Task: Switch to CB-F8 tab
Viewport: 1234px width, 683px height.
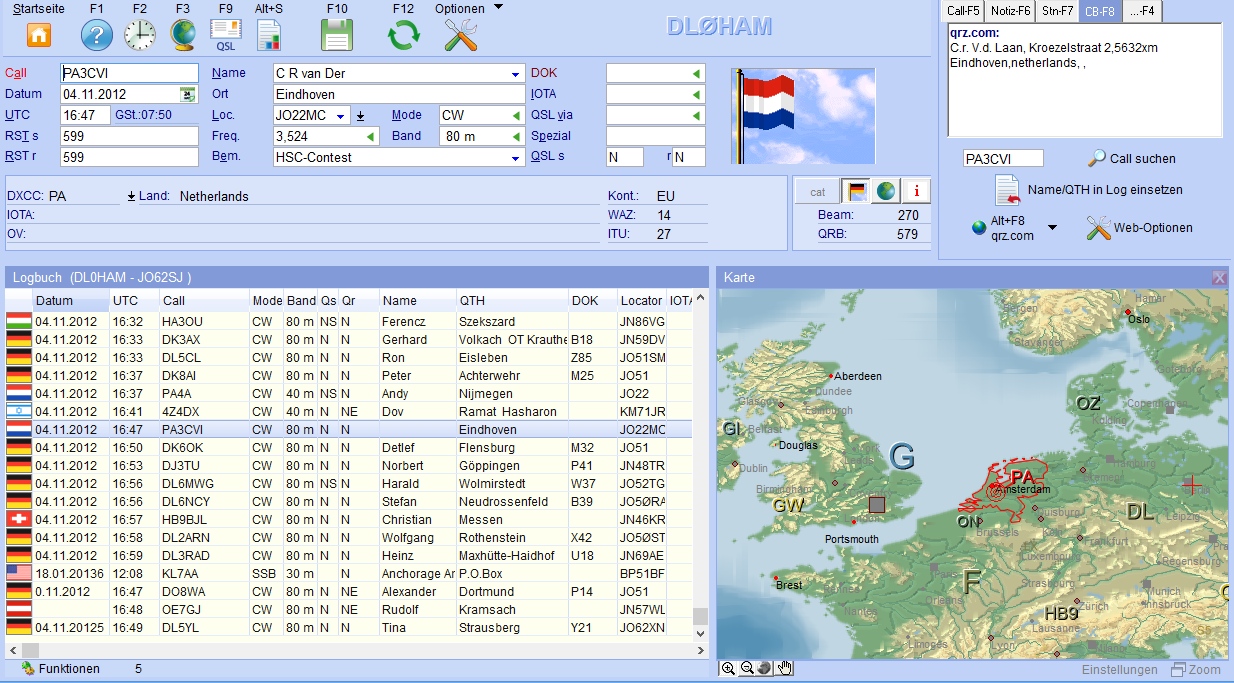Action: [x=1100, y=11]
